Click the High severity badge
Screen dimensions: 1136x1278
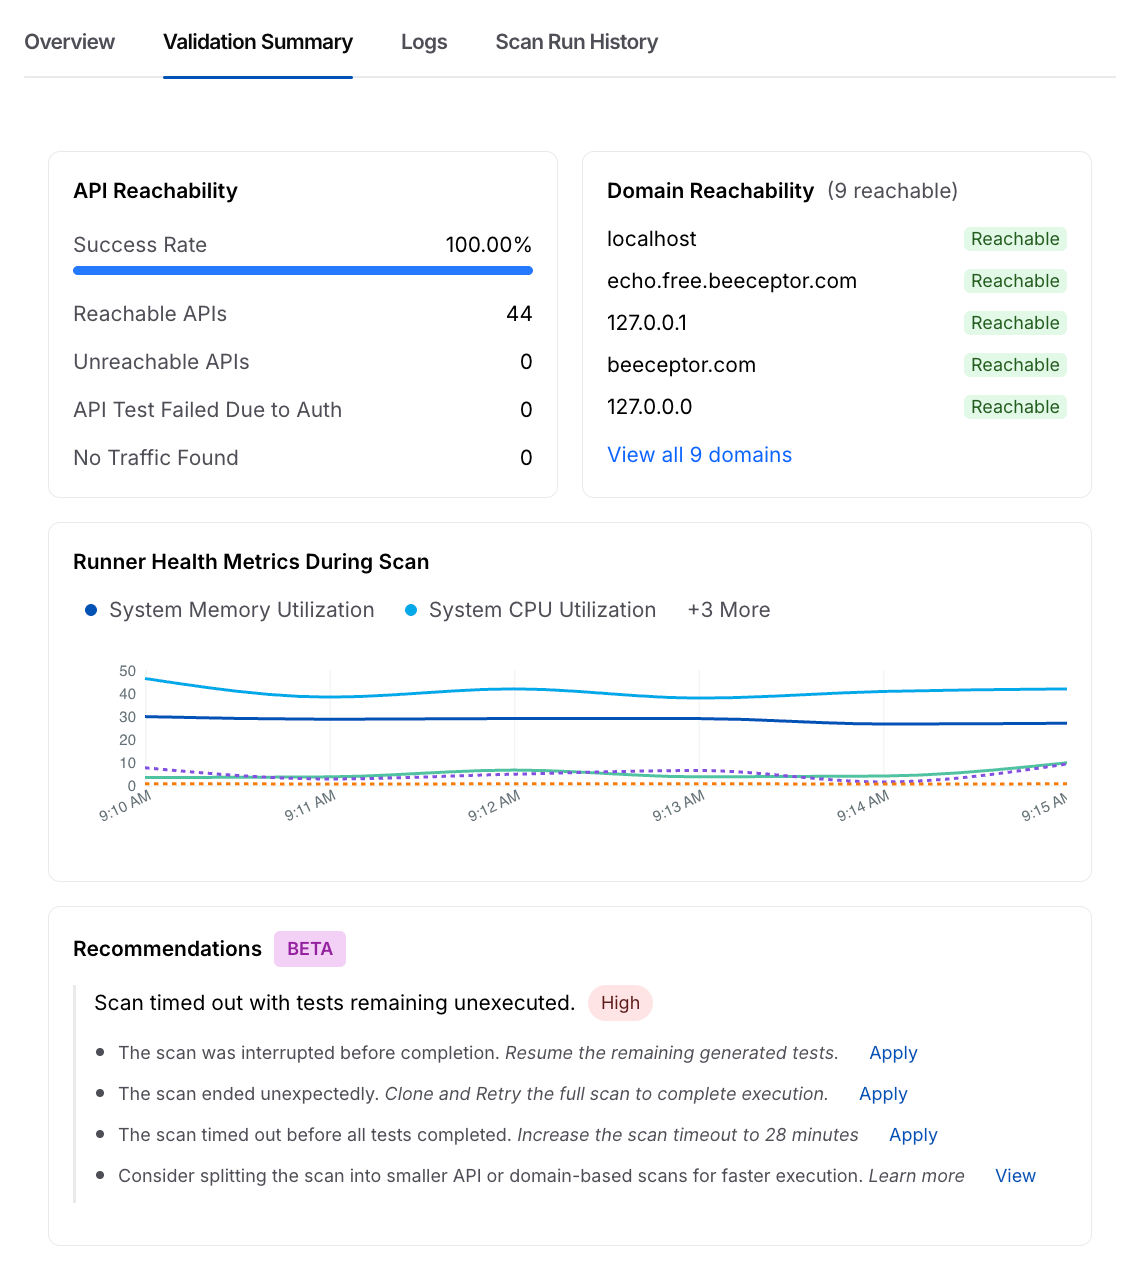[x=620, y=1003]
